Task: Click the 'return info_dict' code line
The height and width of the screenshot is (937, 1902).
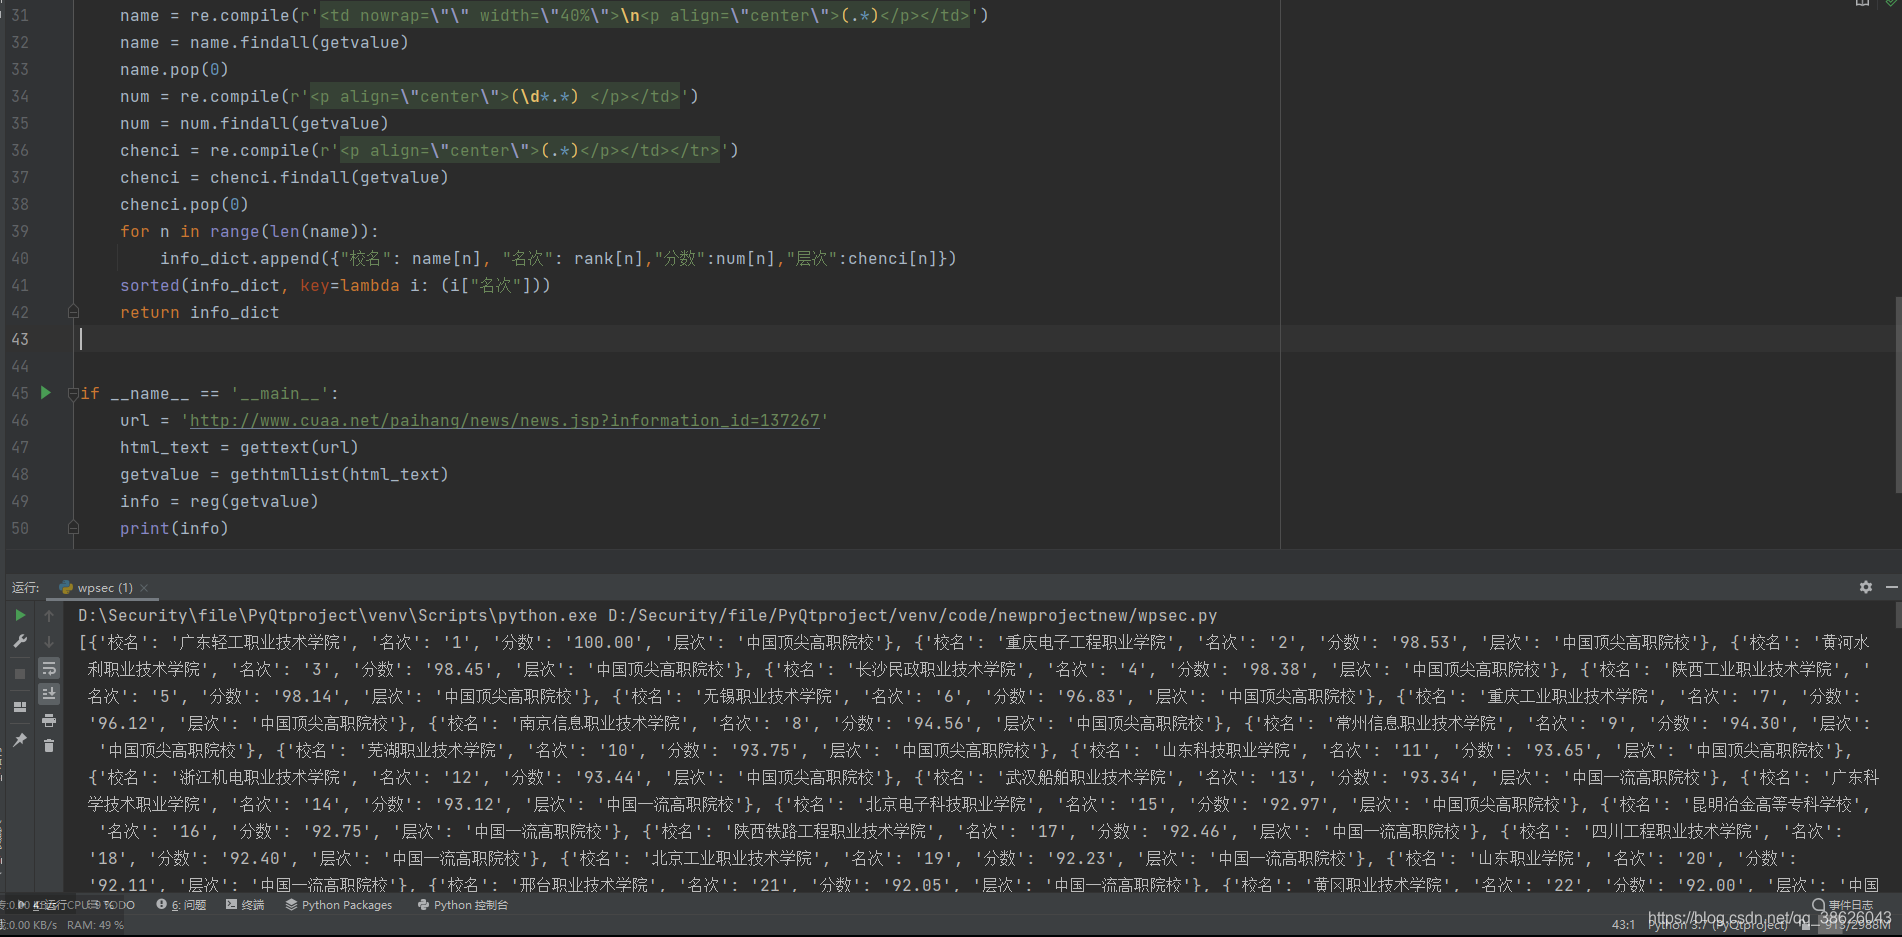Action: point(200,313)
